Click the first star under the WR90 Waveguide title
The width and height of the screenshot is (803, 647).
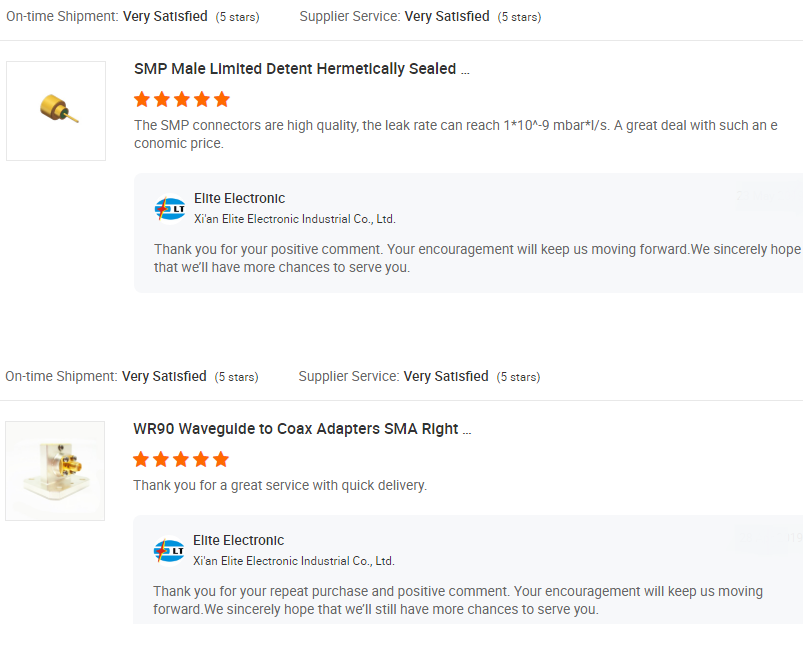pos(141,459)
